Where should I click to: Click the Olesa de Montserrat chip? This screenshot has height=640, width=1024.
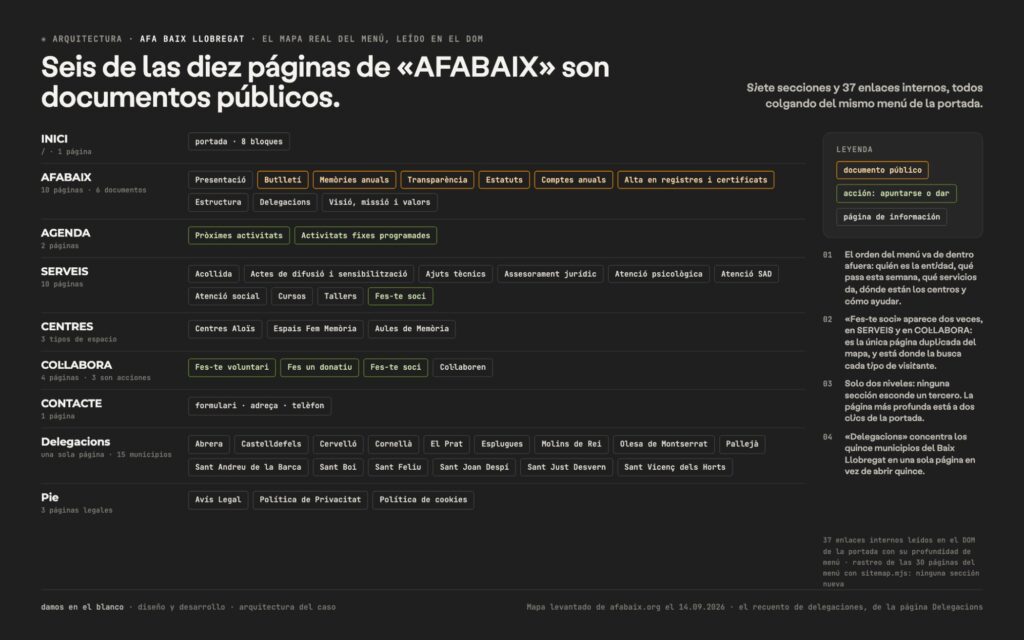pos(664,444)
